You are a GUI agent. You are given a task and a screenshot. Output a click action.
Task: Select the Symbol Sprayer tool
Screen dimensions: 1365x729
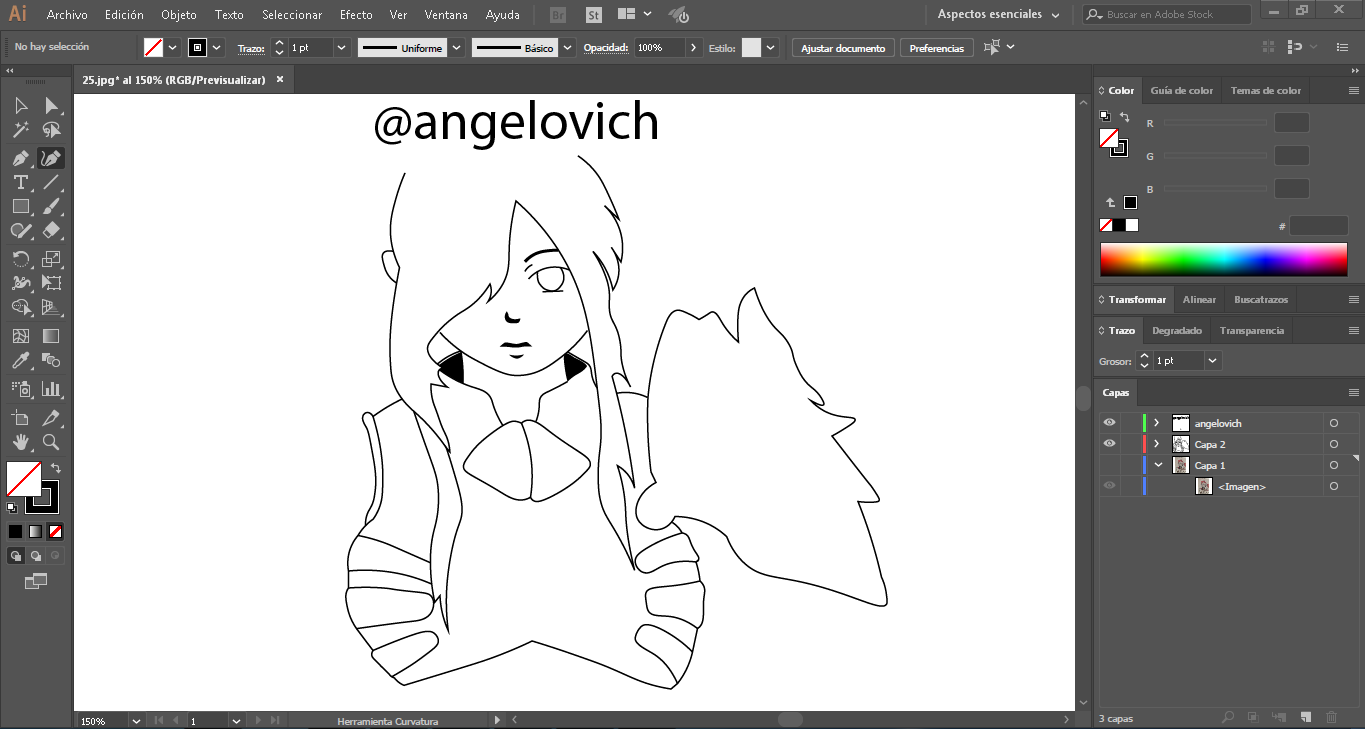21,389
